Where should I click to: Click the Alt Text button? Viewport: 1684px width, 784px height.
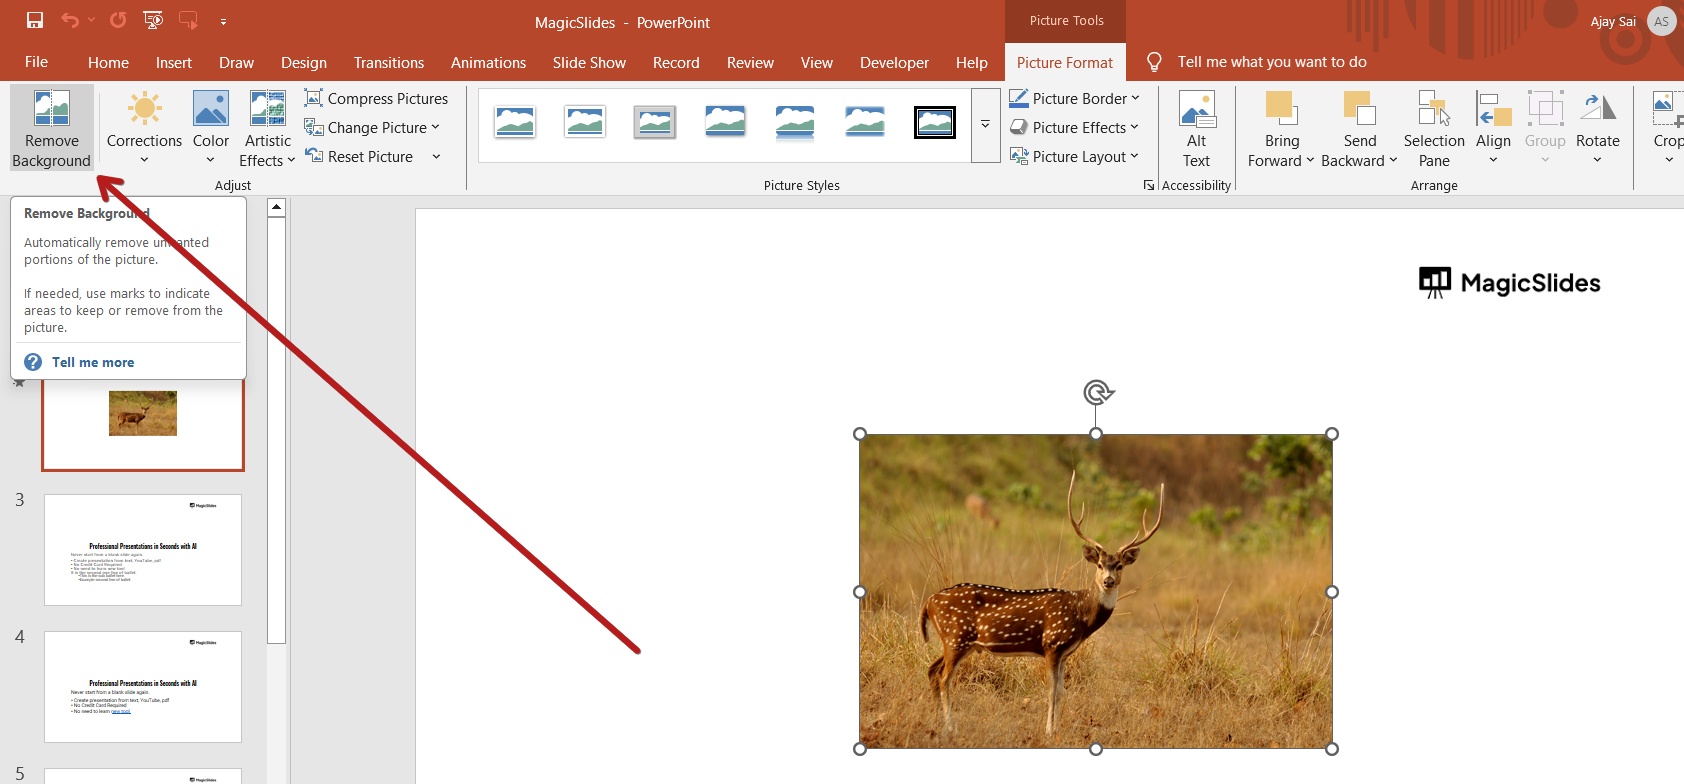pyautogui.click(x=1197, y=127)
